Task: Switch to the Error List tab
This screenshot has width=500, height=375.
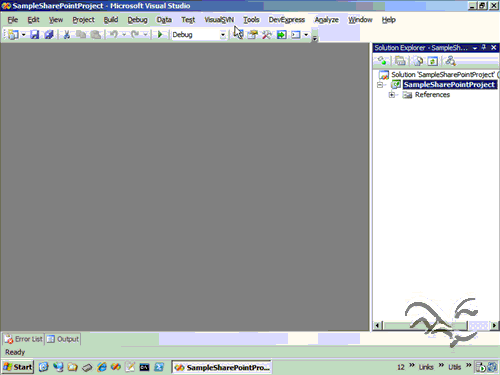Action: 23,339
